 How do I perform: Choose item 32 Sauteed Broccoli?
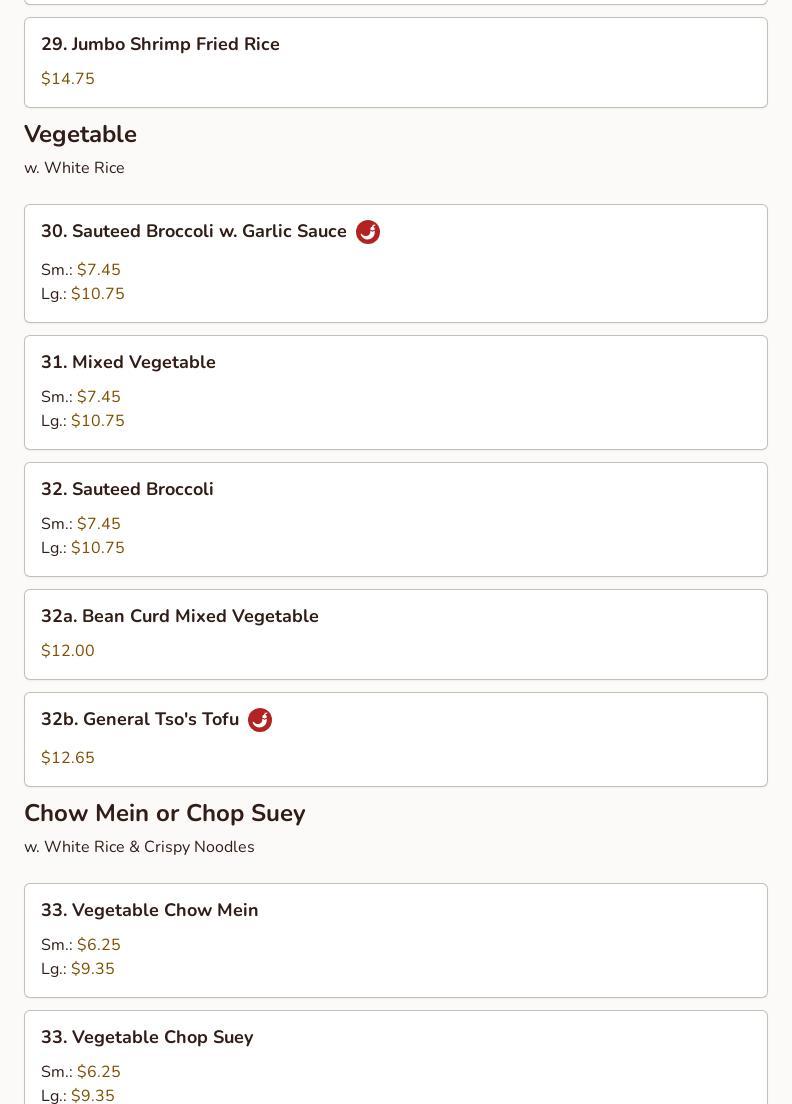(x=127, y=490)
